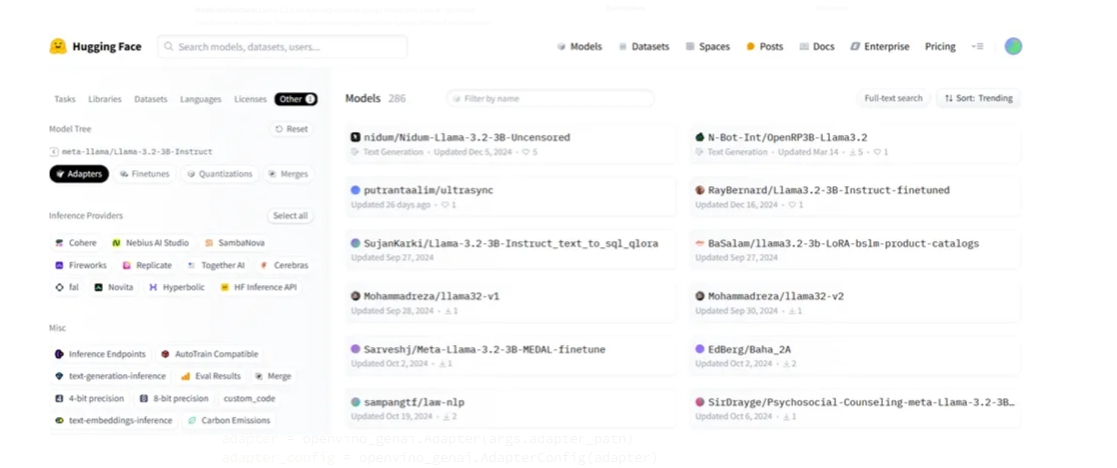Open N-Bot-Int/OpenRP3B-Llama3.2 model
This screenshot has height=468, width=1117.
click(855, 144)
